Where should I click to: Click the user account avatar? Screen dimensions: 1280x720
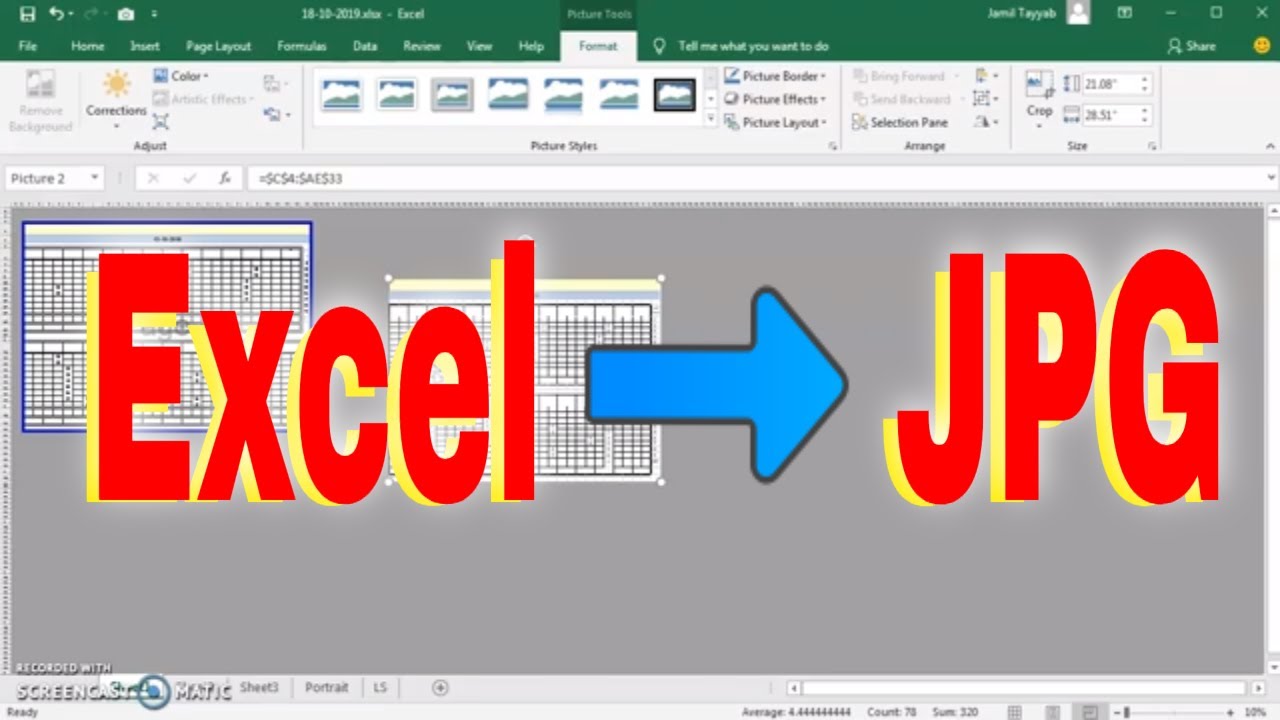click(1078, 12)
